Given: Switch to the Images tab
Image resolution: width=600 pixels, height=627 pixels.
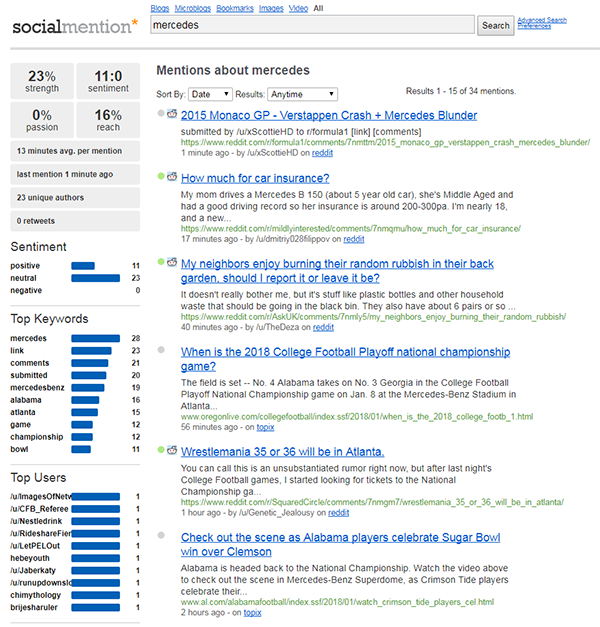Looking at the screenshot, I should [x=271, y=8].
